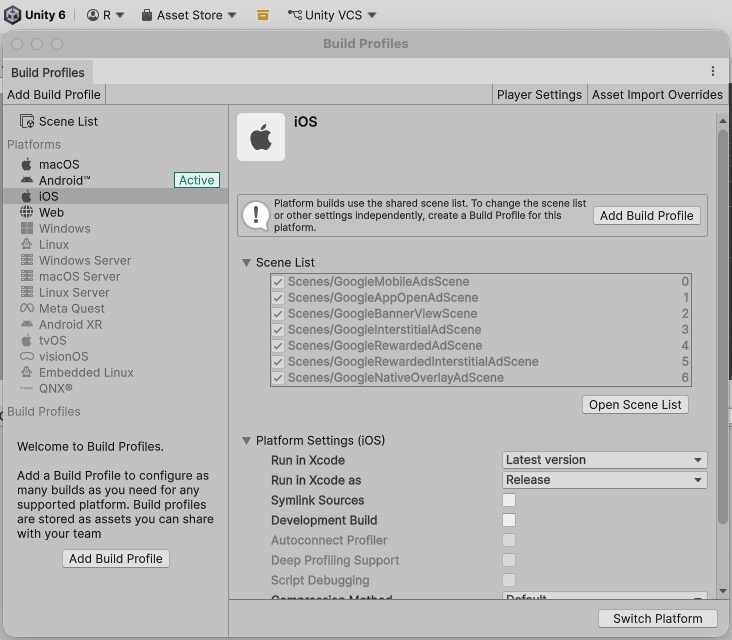Click the warning exclamation icon
The image size is (732, 640).
pos(255,216)
